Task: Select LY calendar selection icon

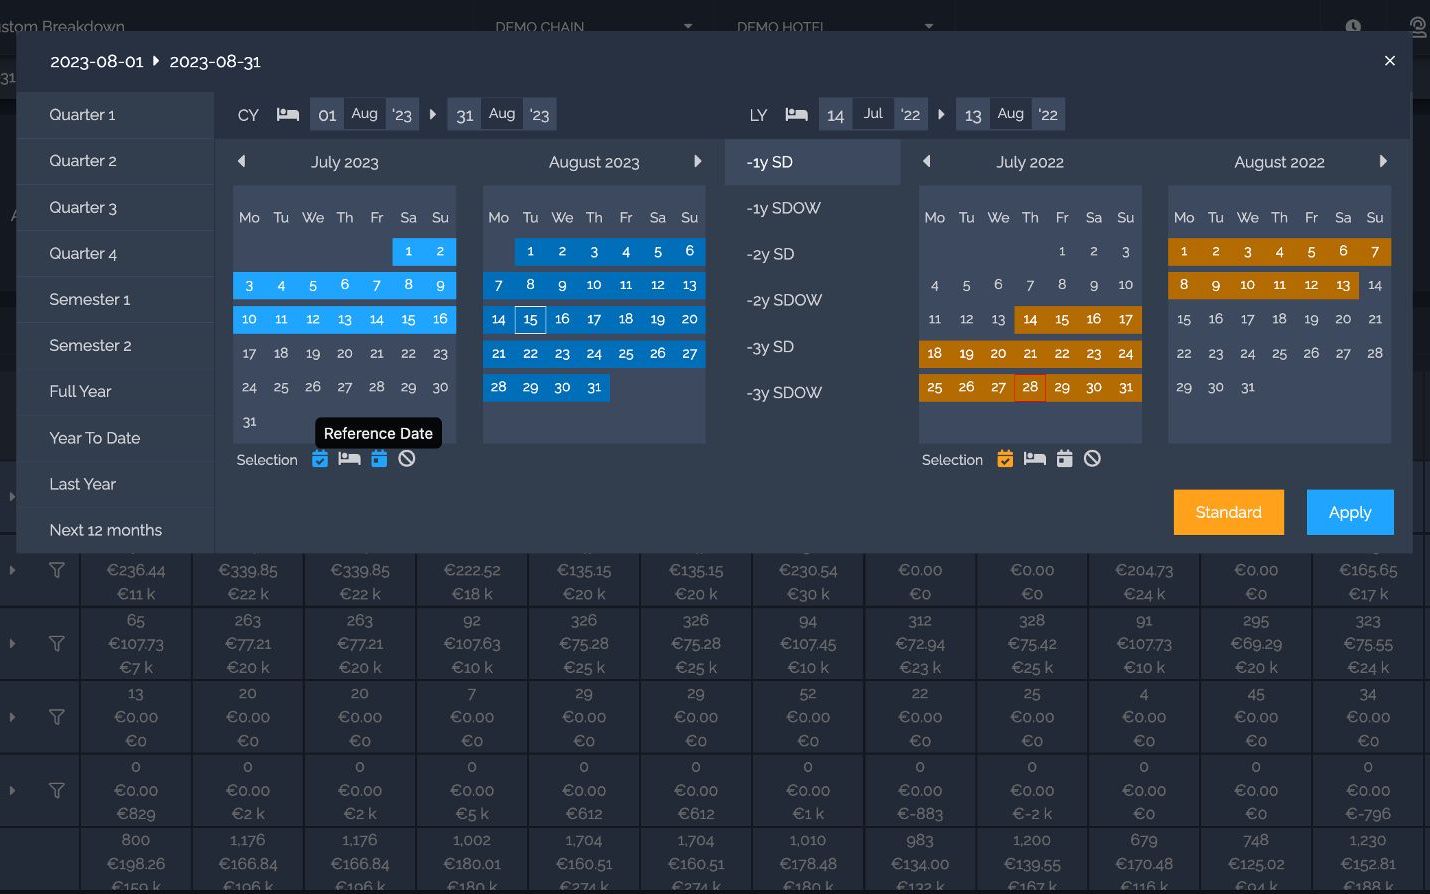Action: (1065, 459)
